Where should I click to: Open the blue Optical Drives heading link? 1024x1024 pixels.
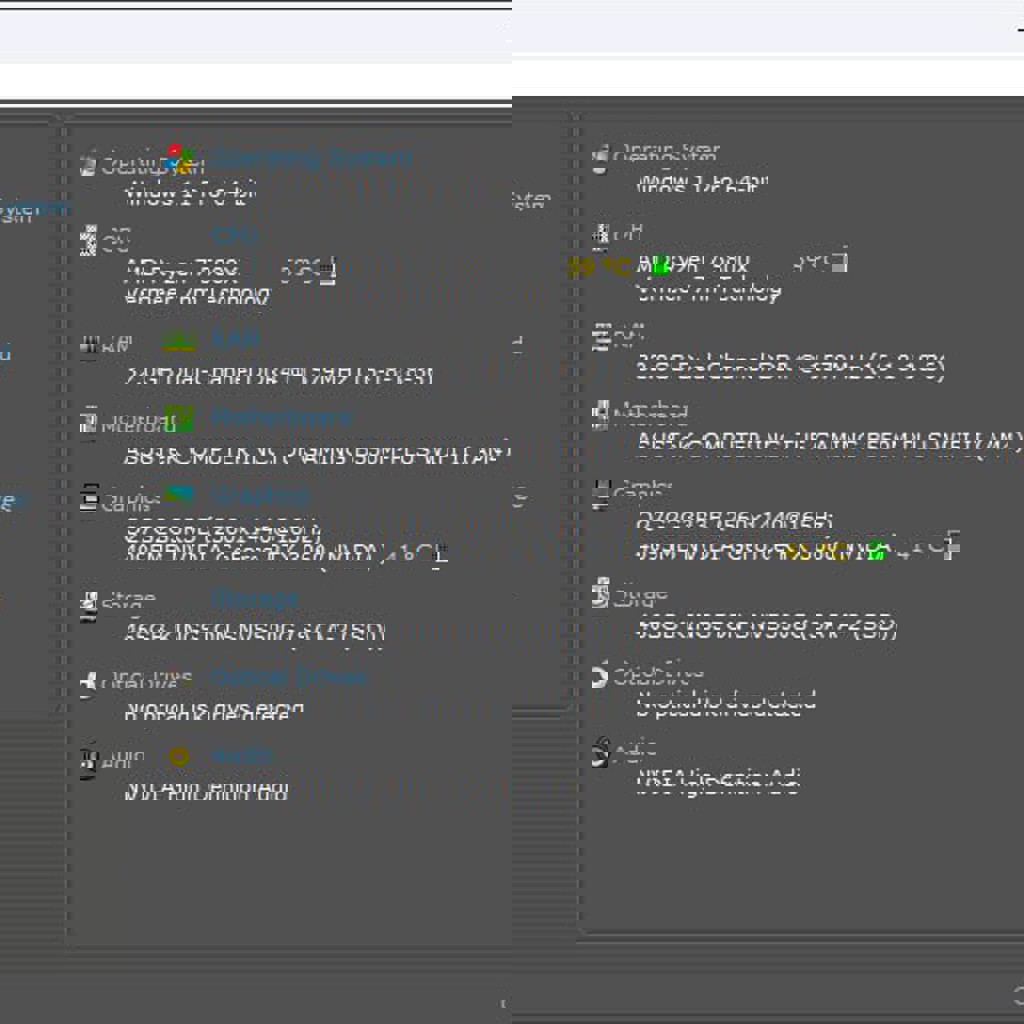tap(289, 677)
